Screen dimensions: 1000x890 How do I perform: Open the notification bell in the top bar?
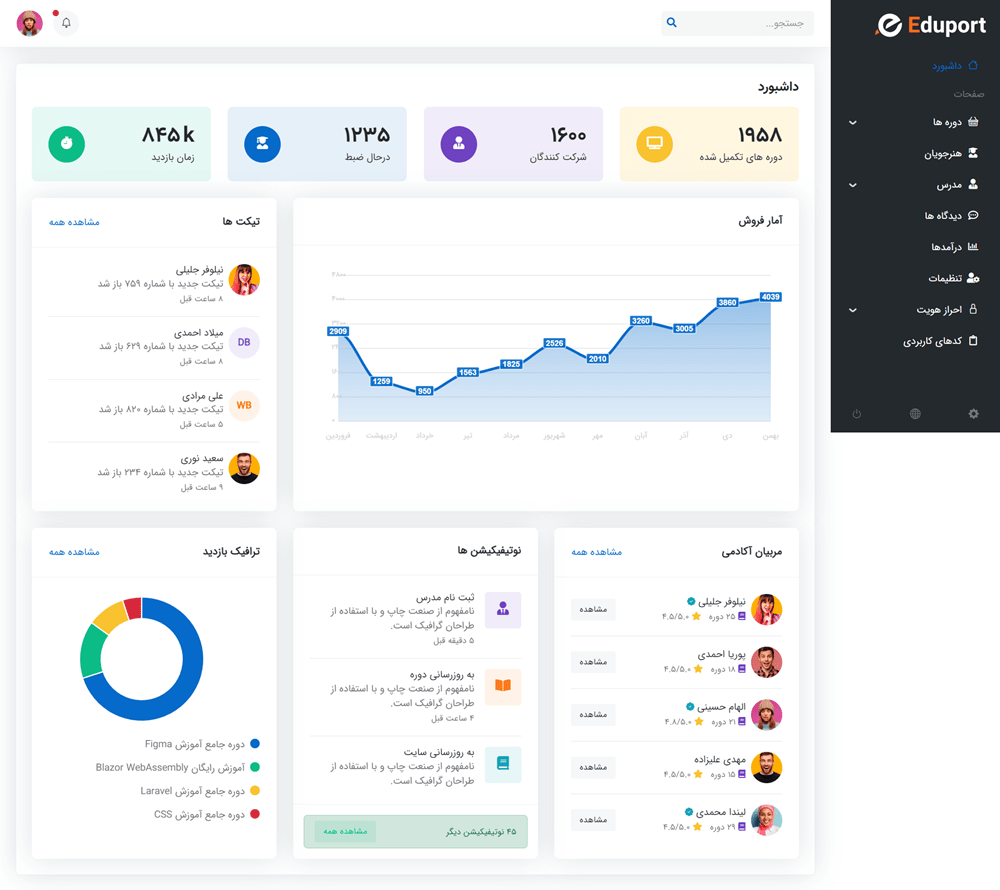point(66,23)
